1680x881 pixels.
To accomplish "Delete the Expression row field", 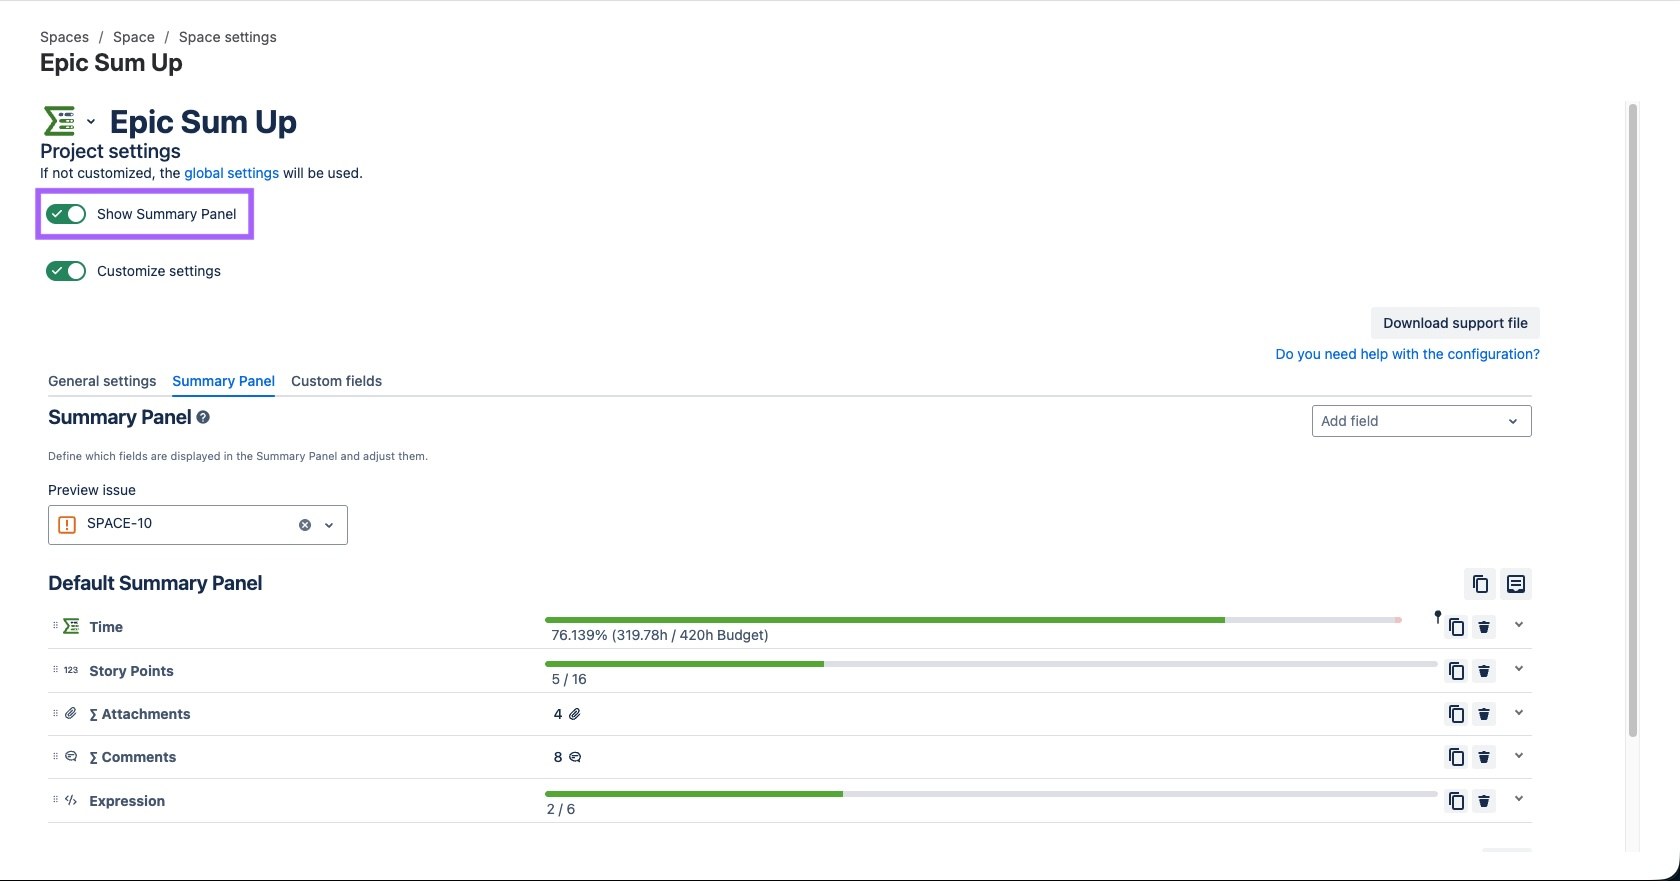I will tap(1484, 801).
